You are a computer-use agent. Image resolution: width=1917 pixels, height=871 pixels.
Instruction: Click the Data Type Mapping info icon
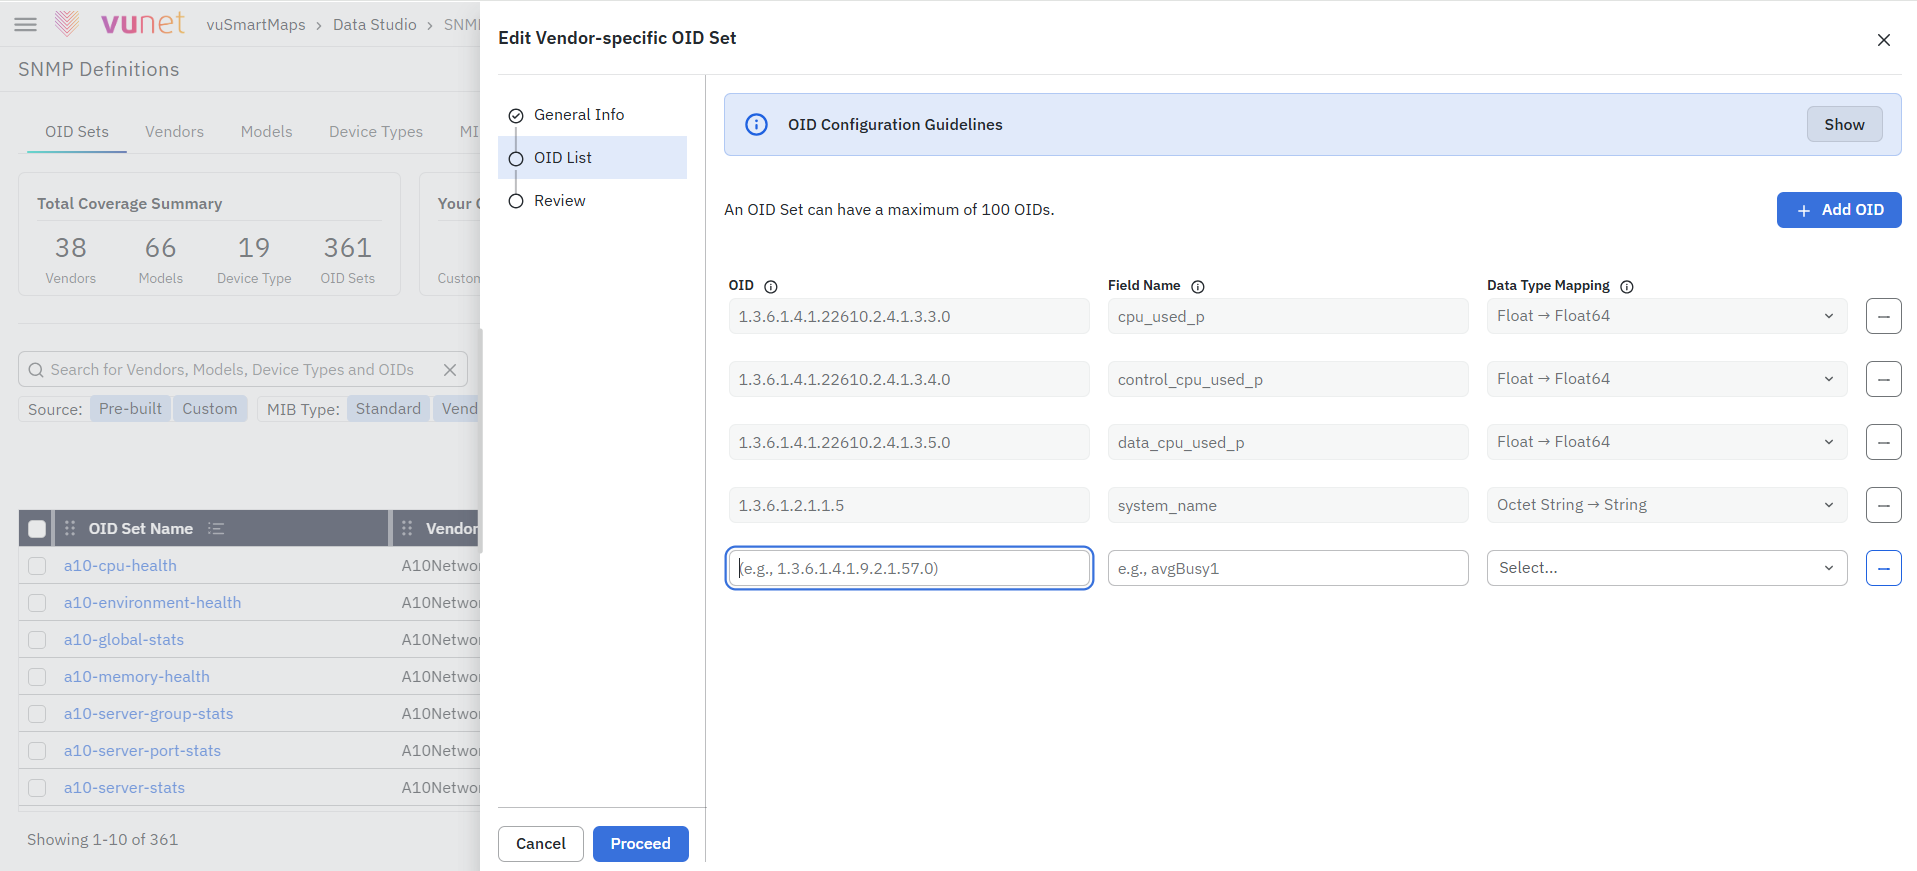tap(1627, 287)
